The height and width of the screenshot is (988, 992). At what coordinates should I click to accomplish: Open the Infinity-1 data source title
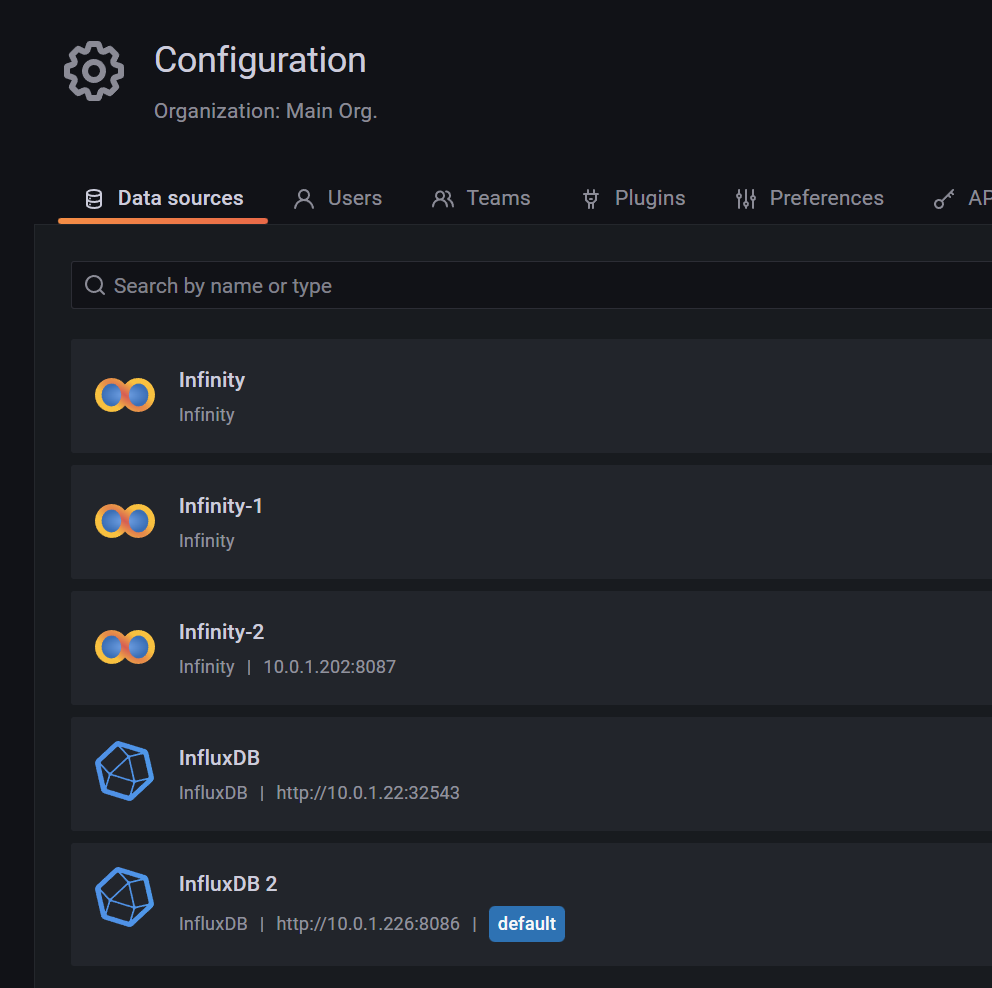click(220, 506)
